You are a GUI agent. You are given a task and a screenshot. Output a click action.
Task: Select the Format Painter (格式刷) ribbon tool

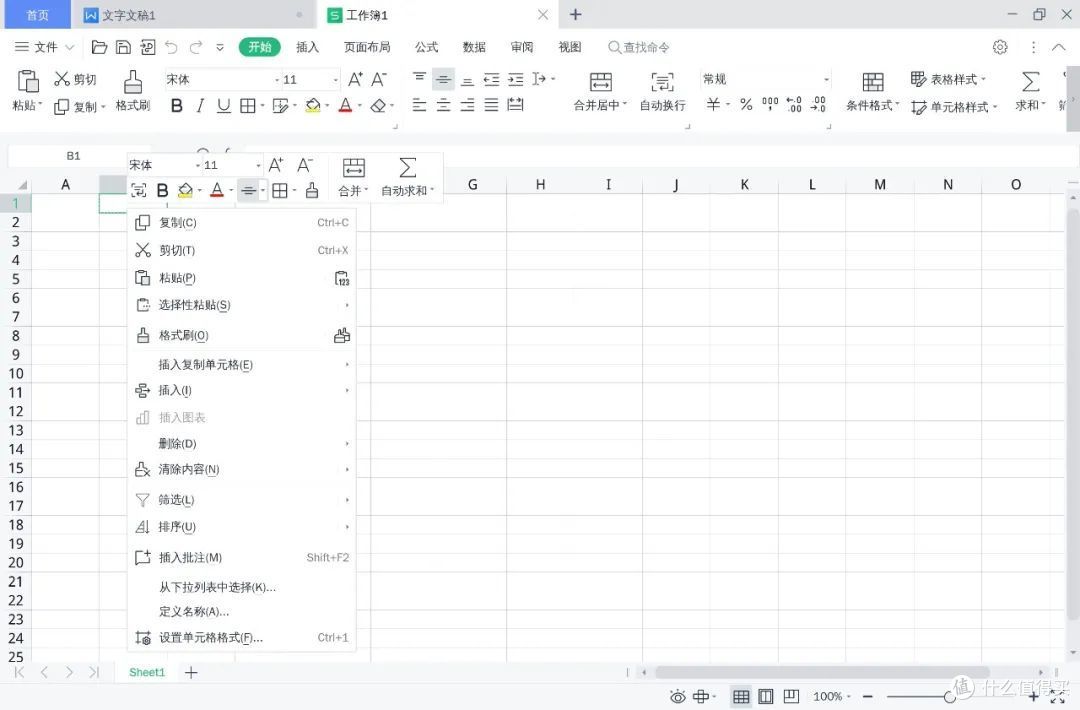pyautogui.click(x=133, y=91)
